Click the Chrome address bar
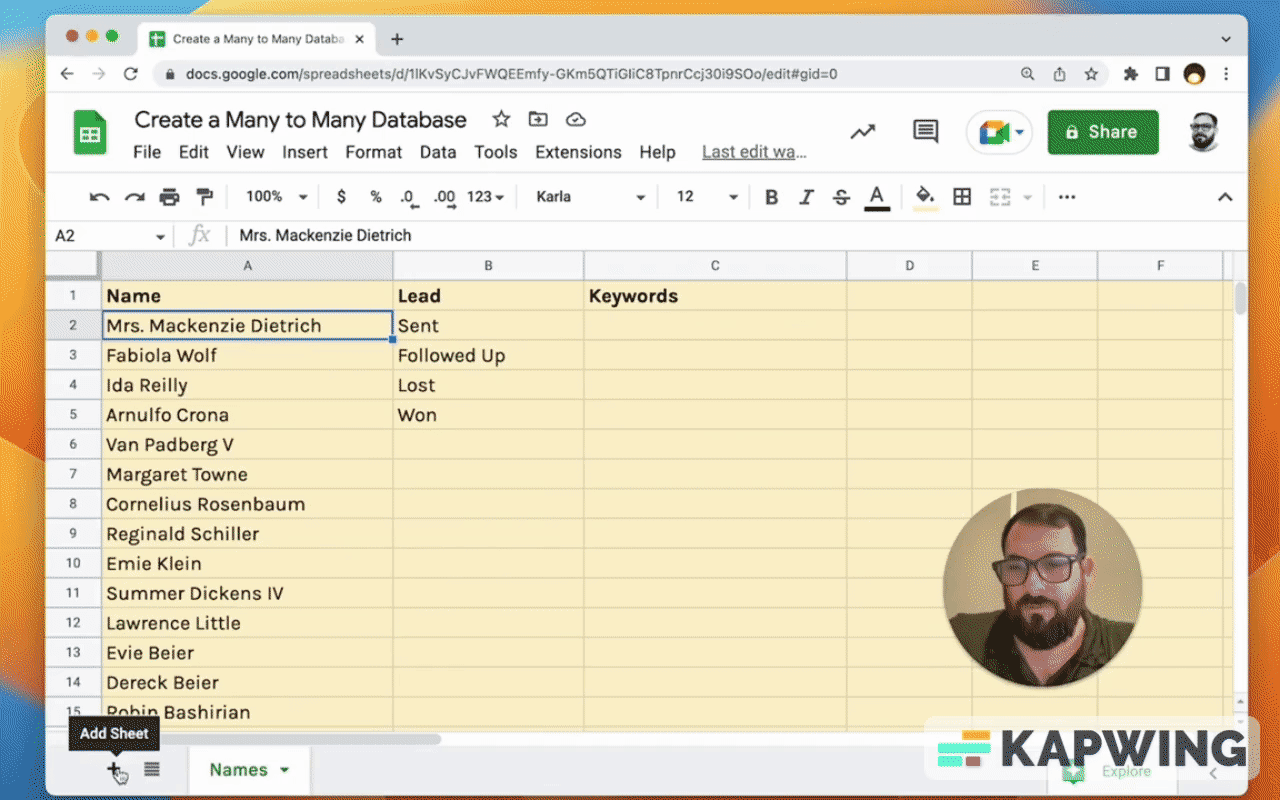1280x800 pixels. click(x=590, y=74)
